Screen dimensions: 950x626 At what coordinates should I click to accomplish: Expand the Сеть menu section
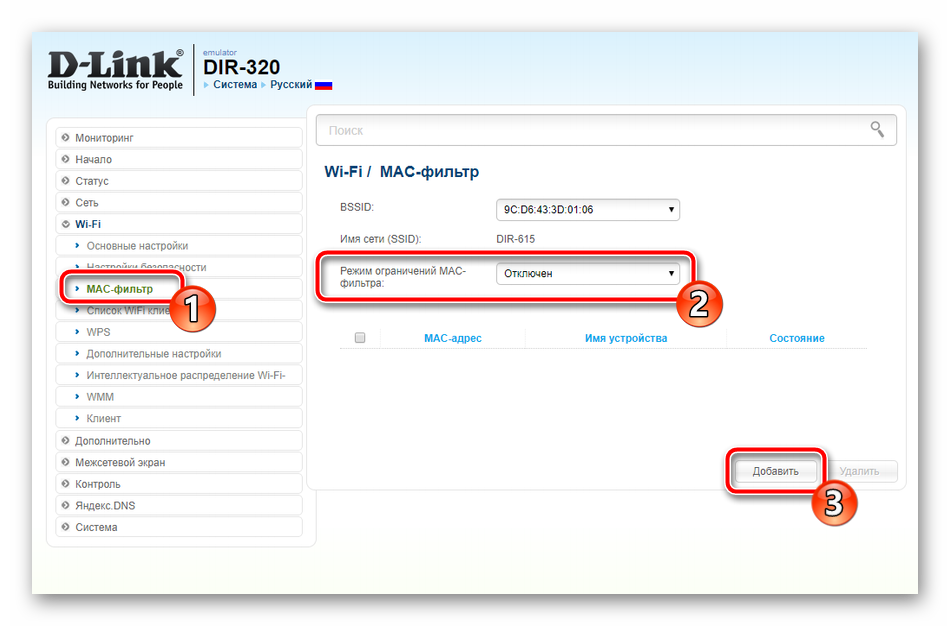(179, 202)
